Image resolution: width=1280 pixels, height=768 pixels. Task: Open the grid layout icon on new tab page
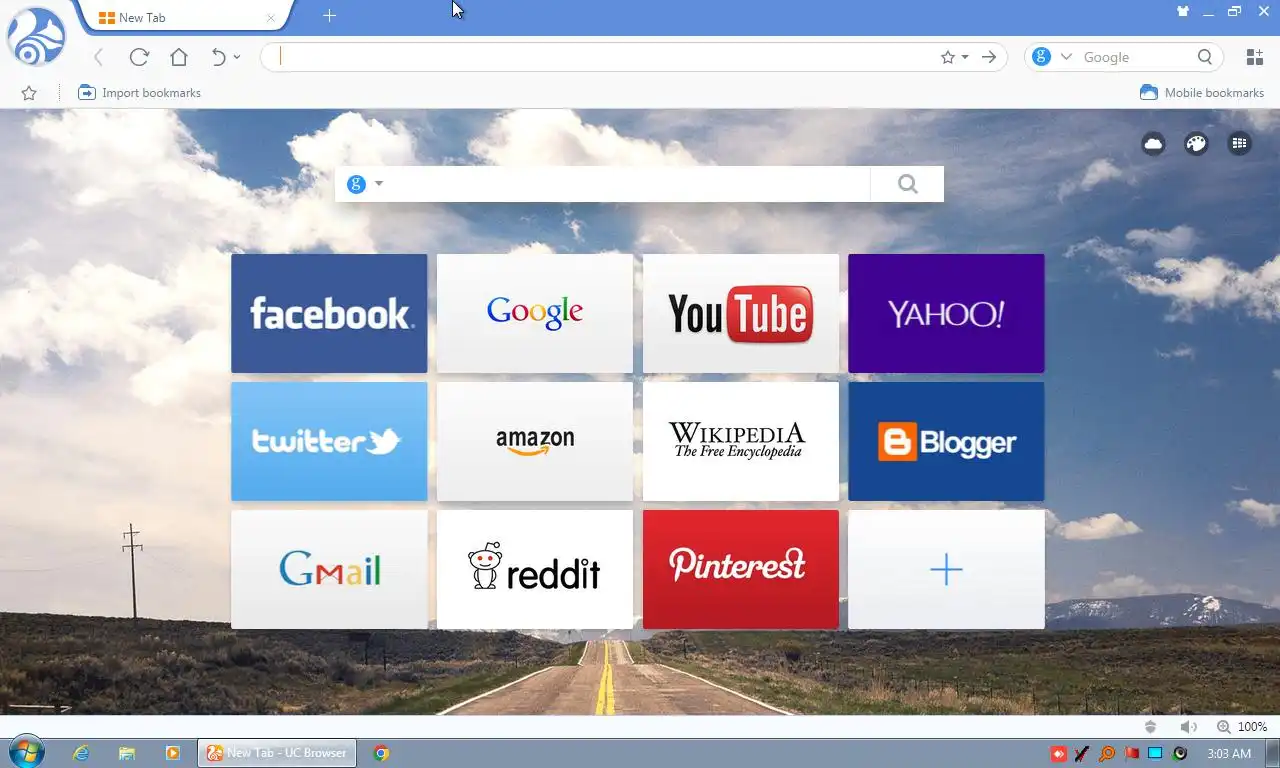coord(1239,144)
